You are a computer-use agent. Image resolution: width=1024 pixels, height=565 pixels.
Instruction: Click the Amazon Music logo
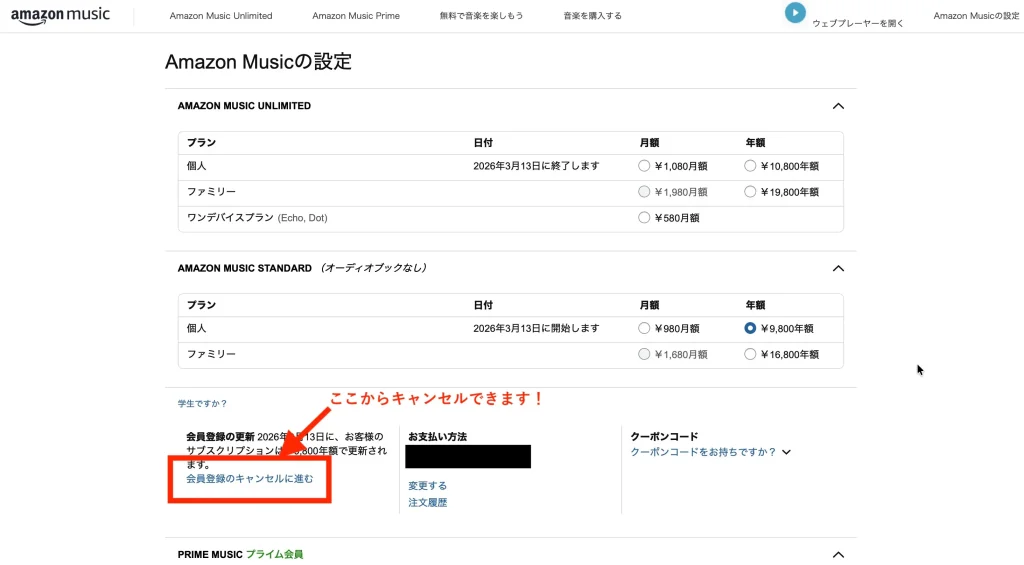(x=61, y=16)
